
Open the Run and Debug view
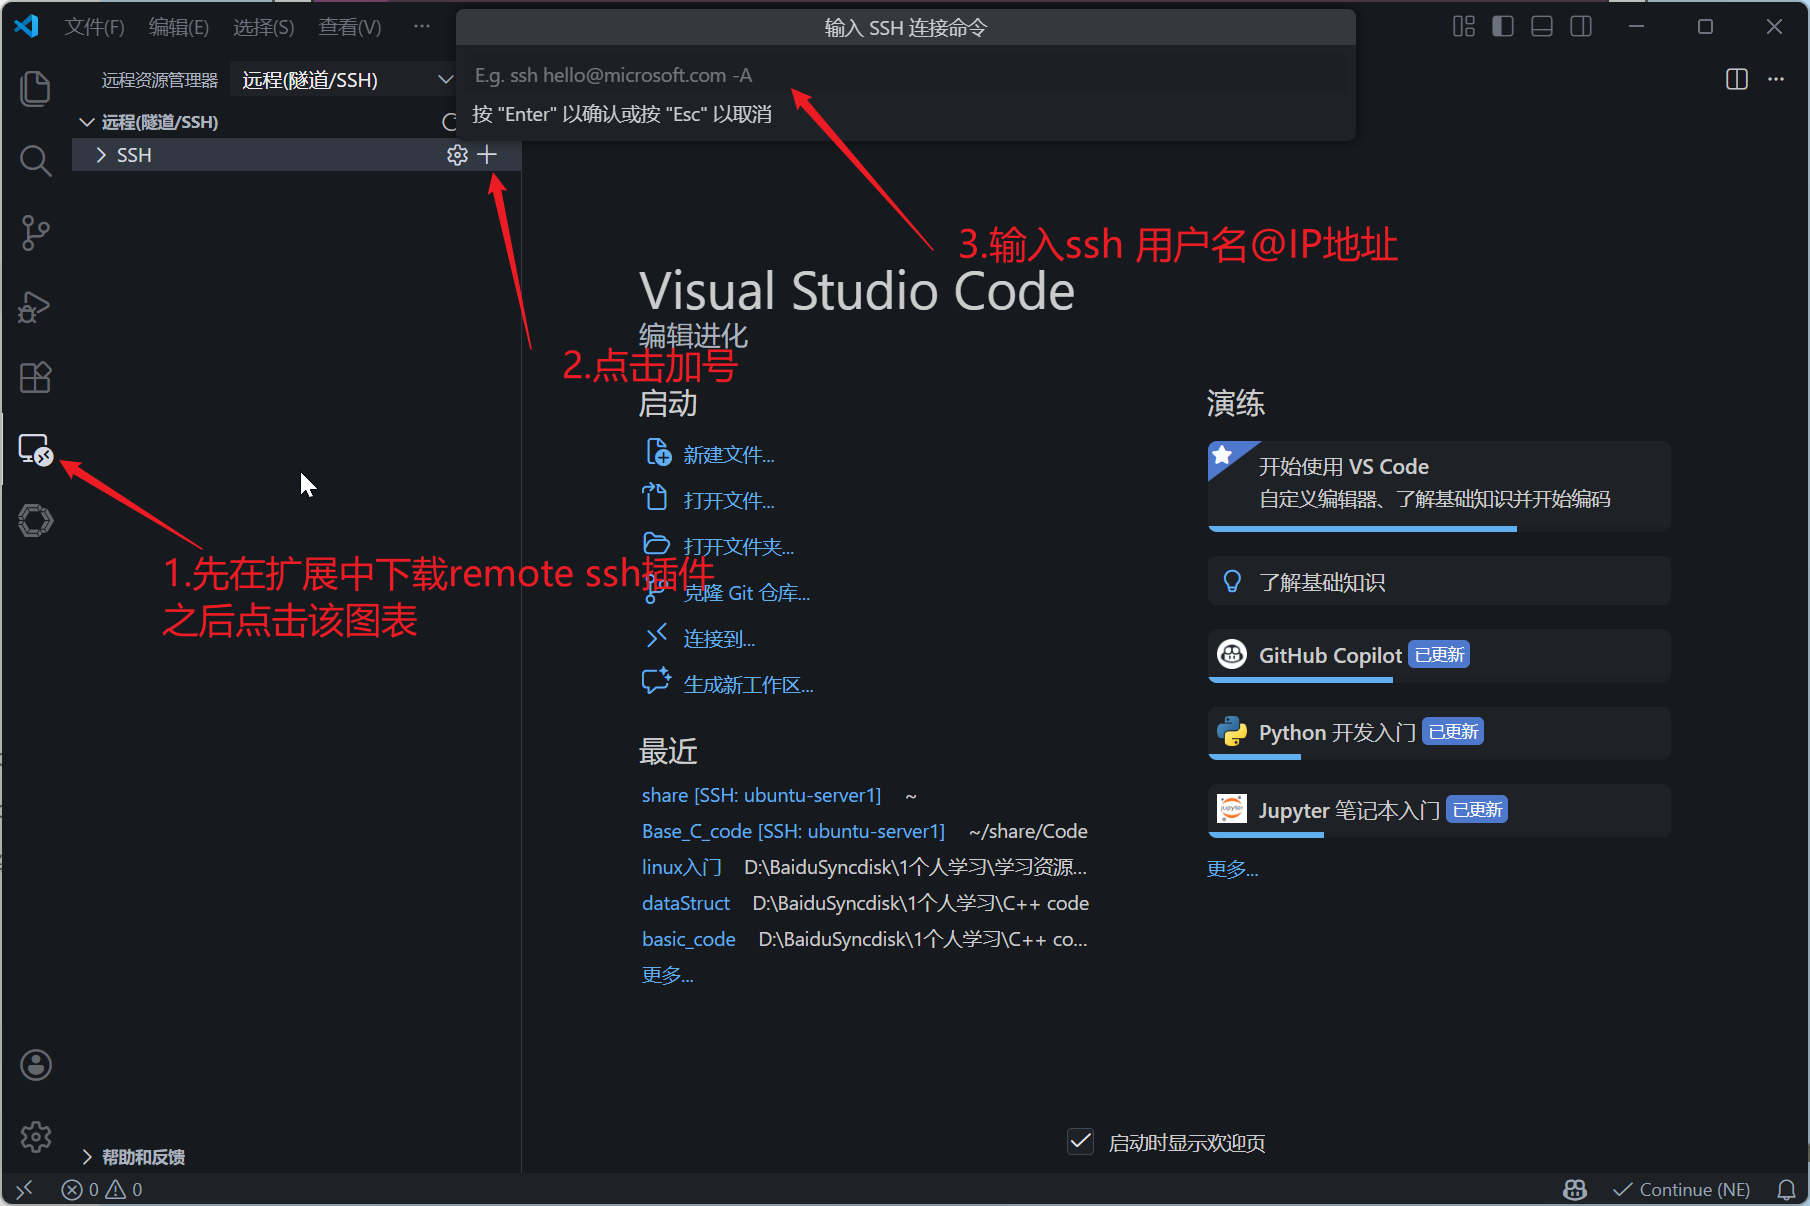[36, 306]
